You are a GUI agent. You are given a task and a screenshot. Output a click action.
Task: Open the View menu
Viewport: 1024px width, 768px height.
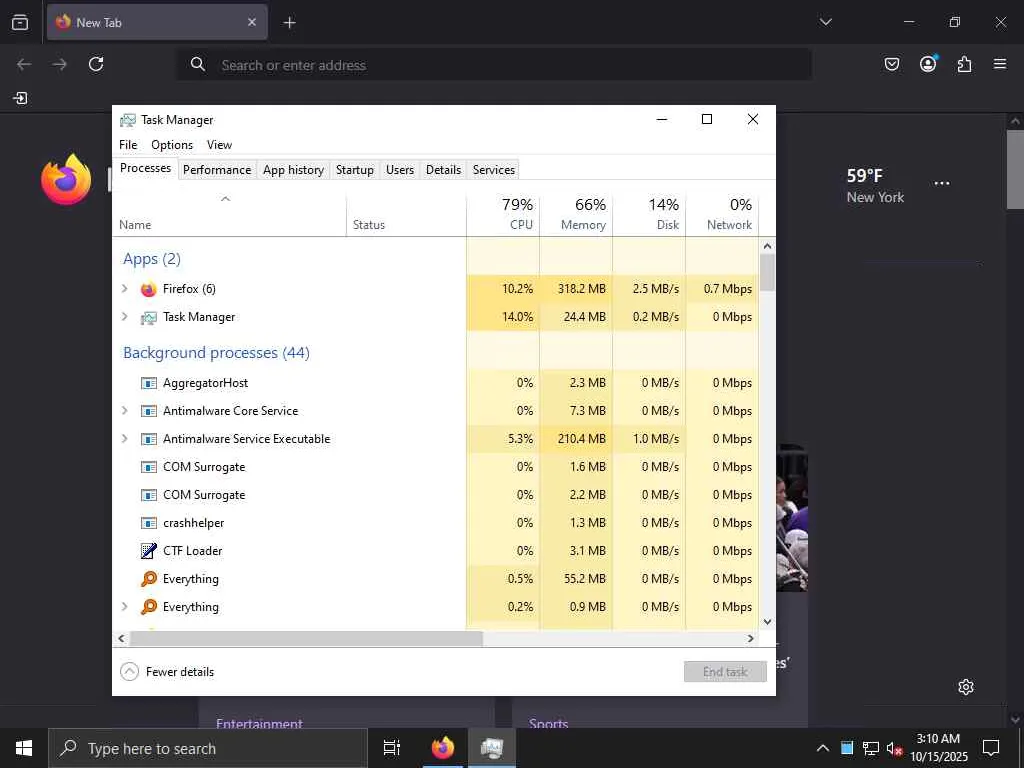point(219,145)
